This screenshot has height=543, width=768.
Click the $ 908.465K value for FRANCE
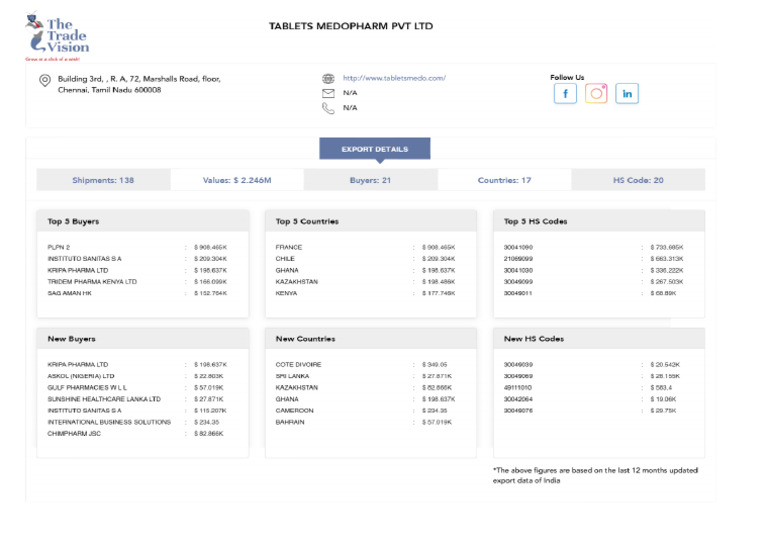[439, 247]
